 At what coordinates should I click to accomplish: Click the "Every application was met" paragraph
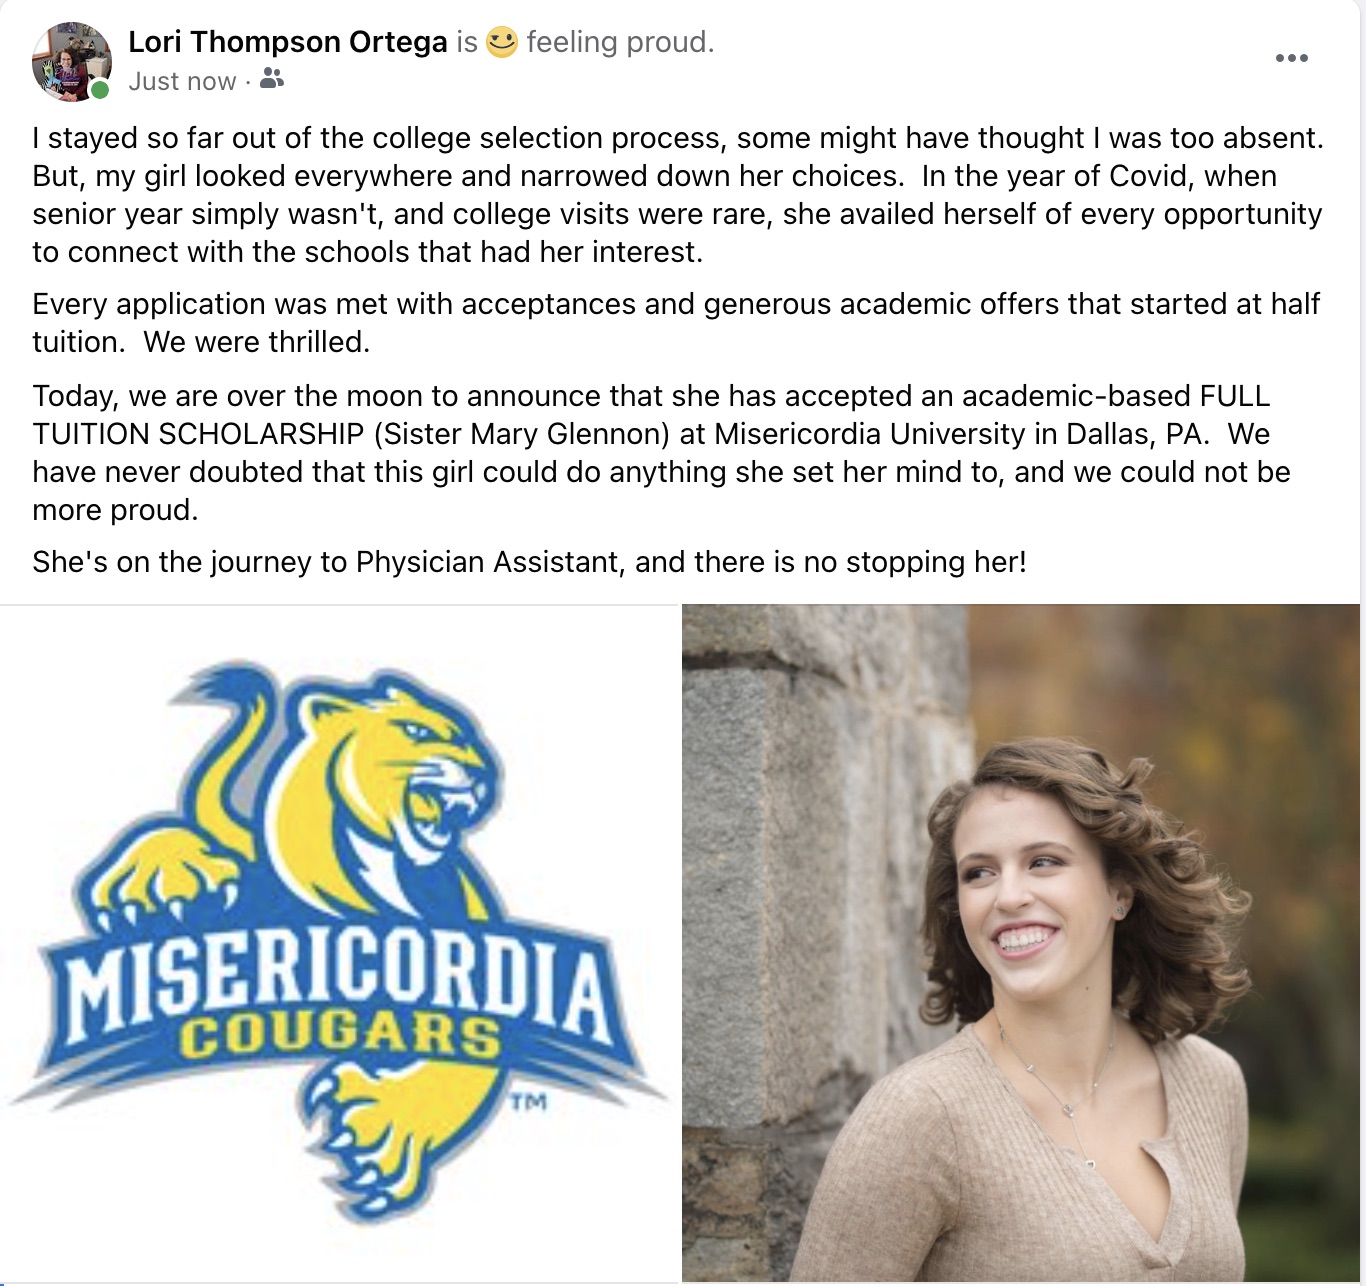[676, 323]
